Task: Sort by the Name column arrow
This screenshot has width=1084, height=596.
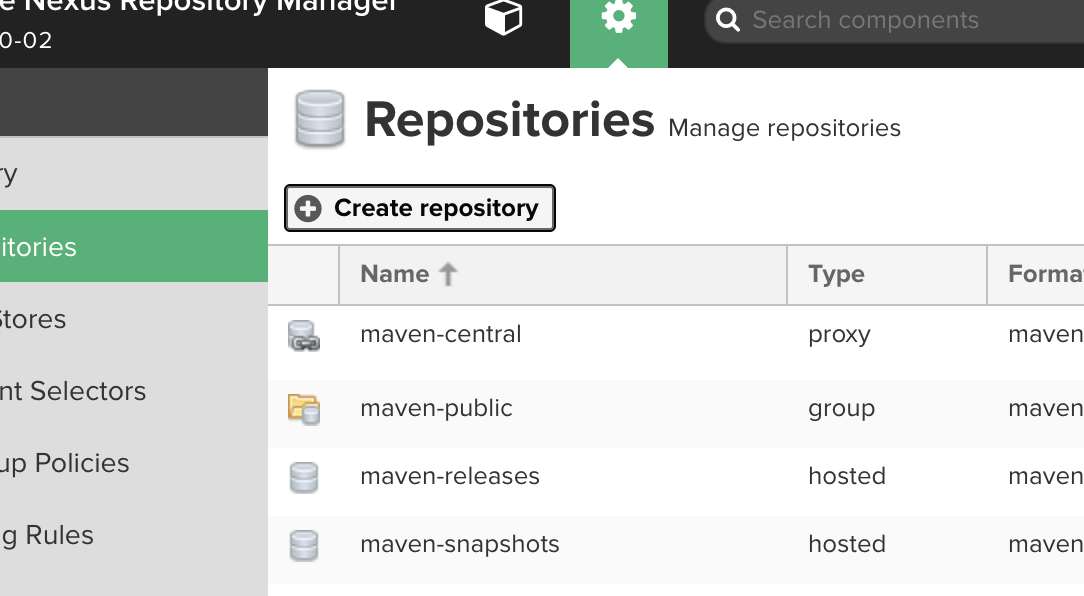Action: (448, 274)
